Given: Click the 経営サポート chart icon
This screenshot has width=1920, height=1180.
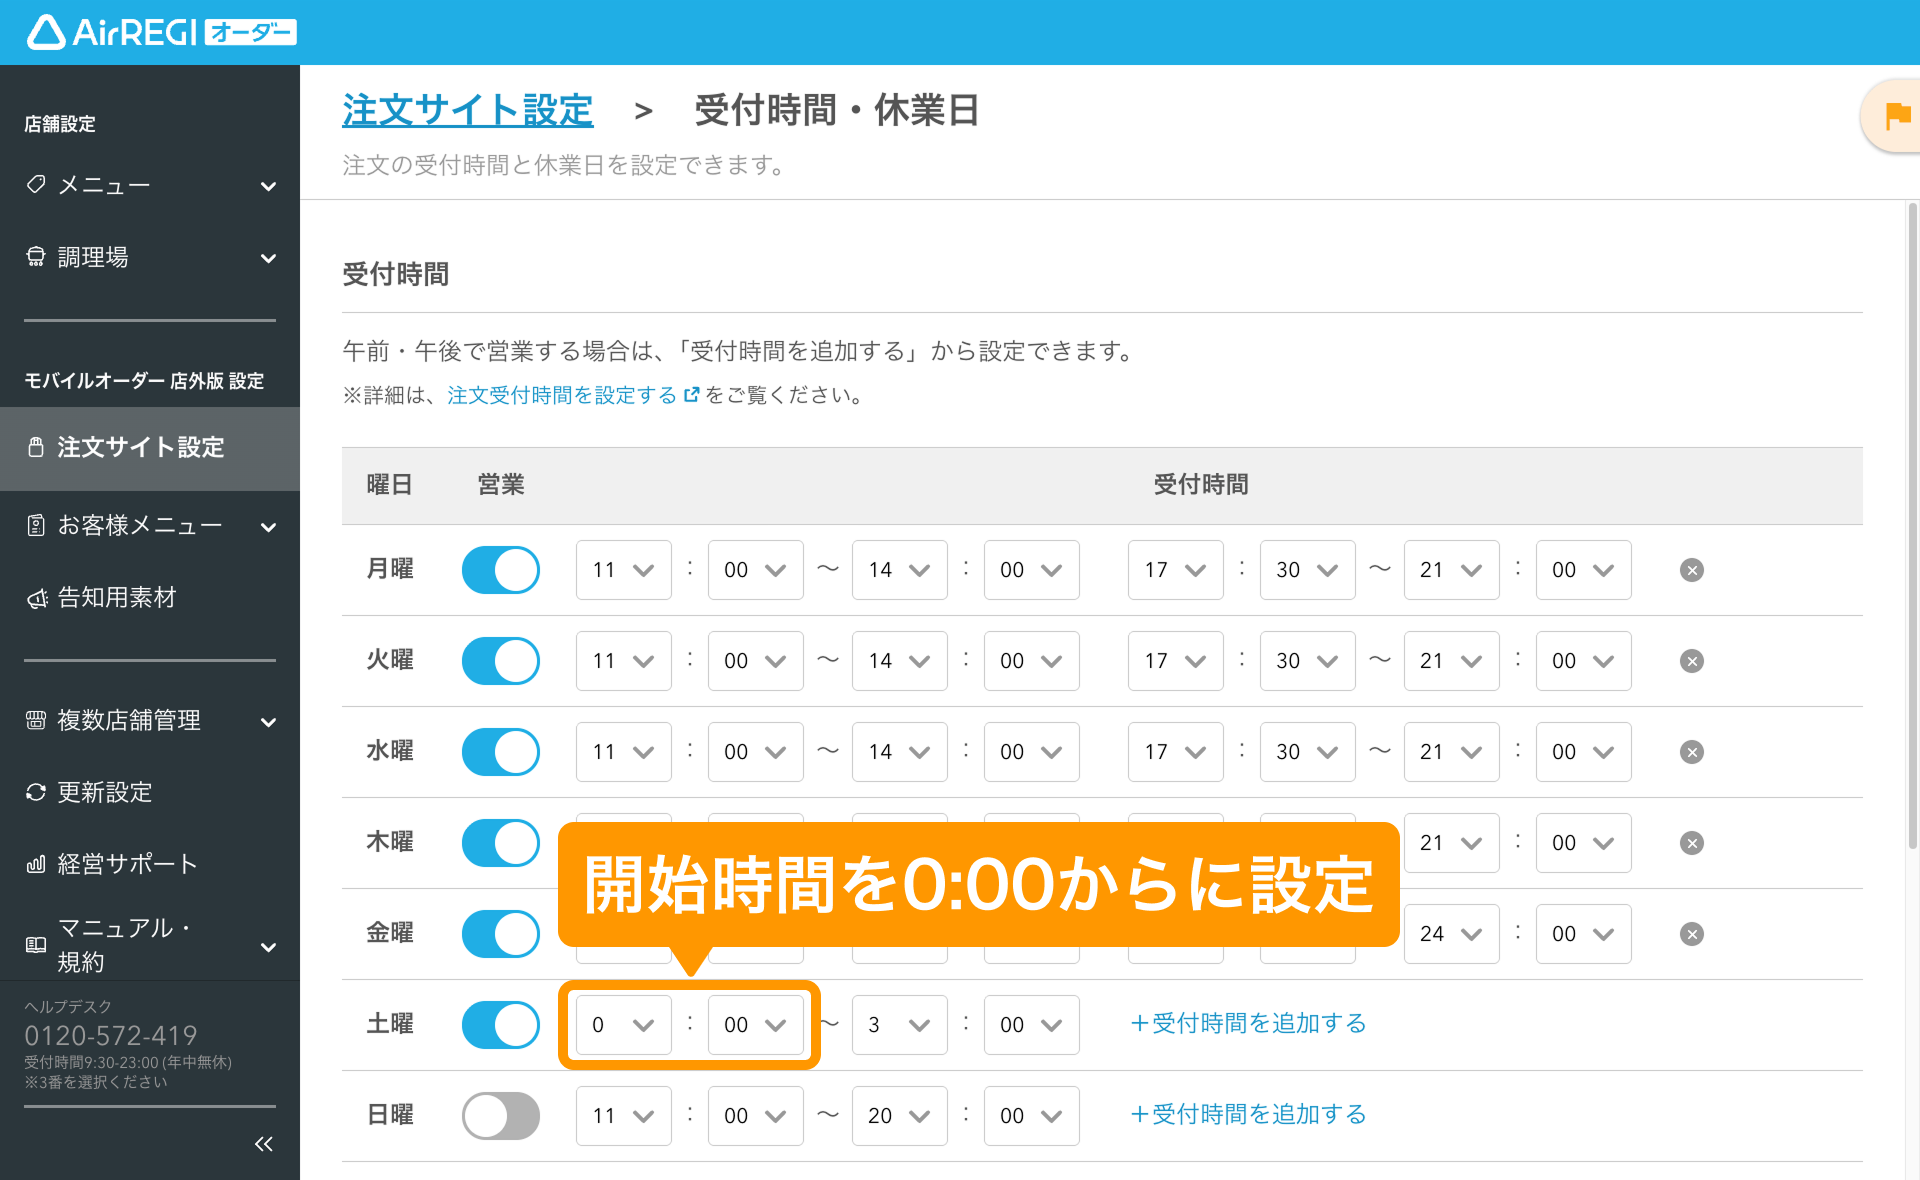Looking at the screenshot, I should coord(36,864).
